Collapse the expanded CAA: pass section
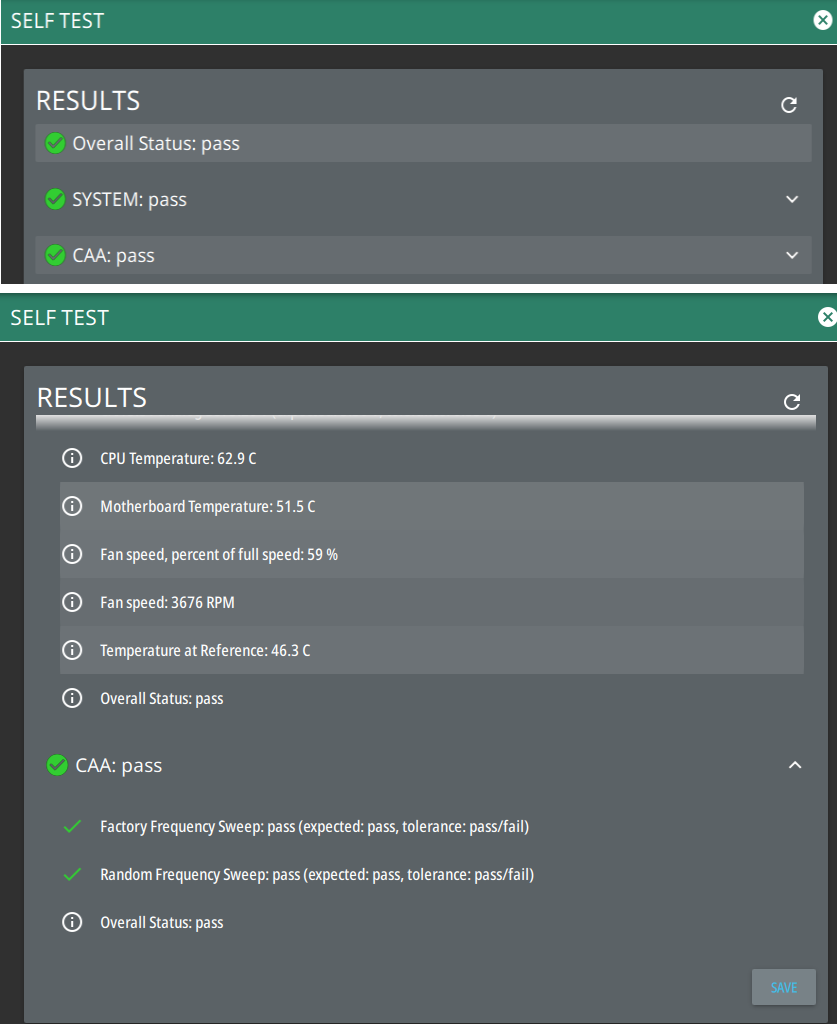837x1024 pixels. (x=795, y=766)
